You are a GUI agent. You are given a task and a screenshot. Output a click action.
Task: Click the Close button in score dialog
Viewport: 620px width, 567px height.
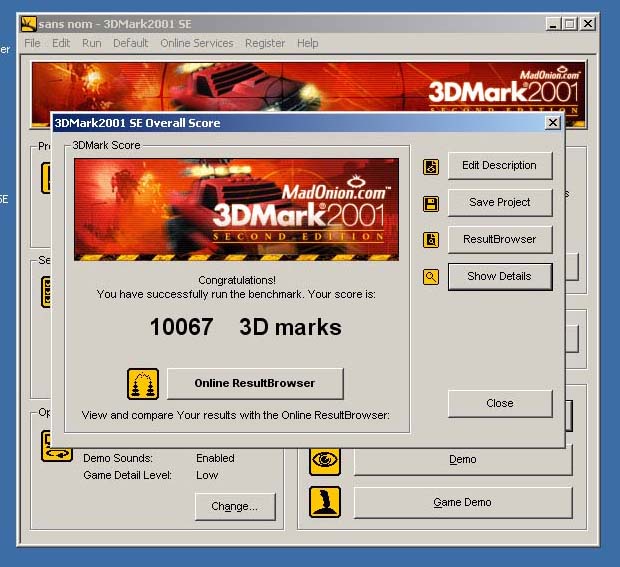tap(500, 404)
